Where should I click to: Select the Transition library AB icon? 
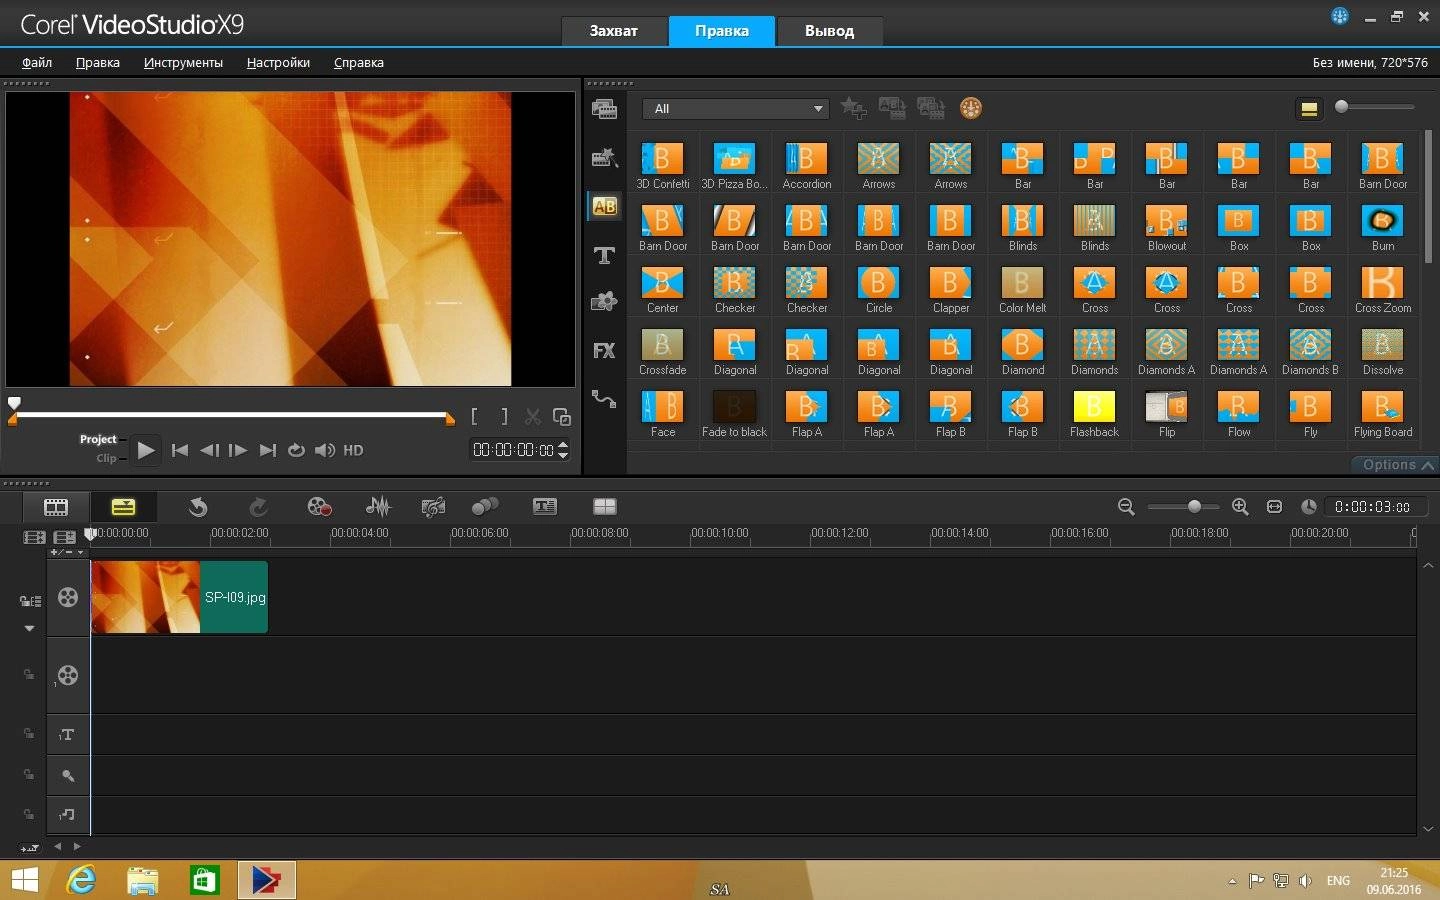pos(604,206)
